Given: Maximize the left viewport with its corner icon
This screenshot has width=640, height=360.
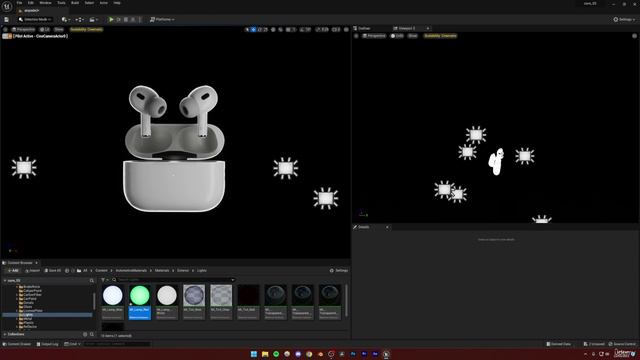Looking at the screenshot, I should click(346, 29).
